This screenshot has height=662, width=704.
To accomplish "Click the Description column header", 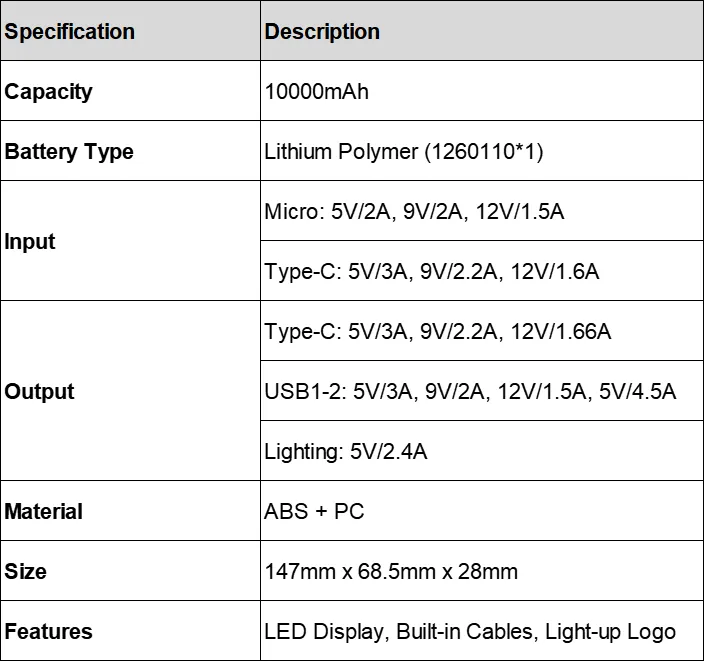I will 322,31.
